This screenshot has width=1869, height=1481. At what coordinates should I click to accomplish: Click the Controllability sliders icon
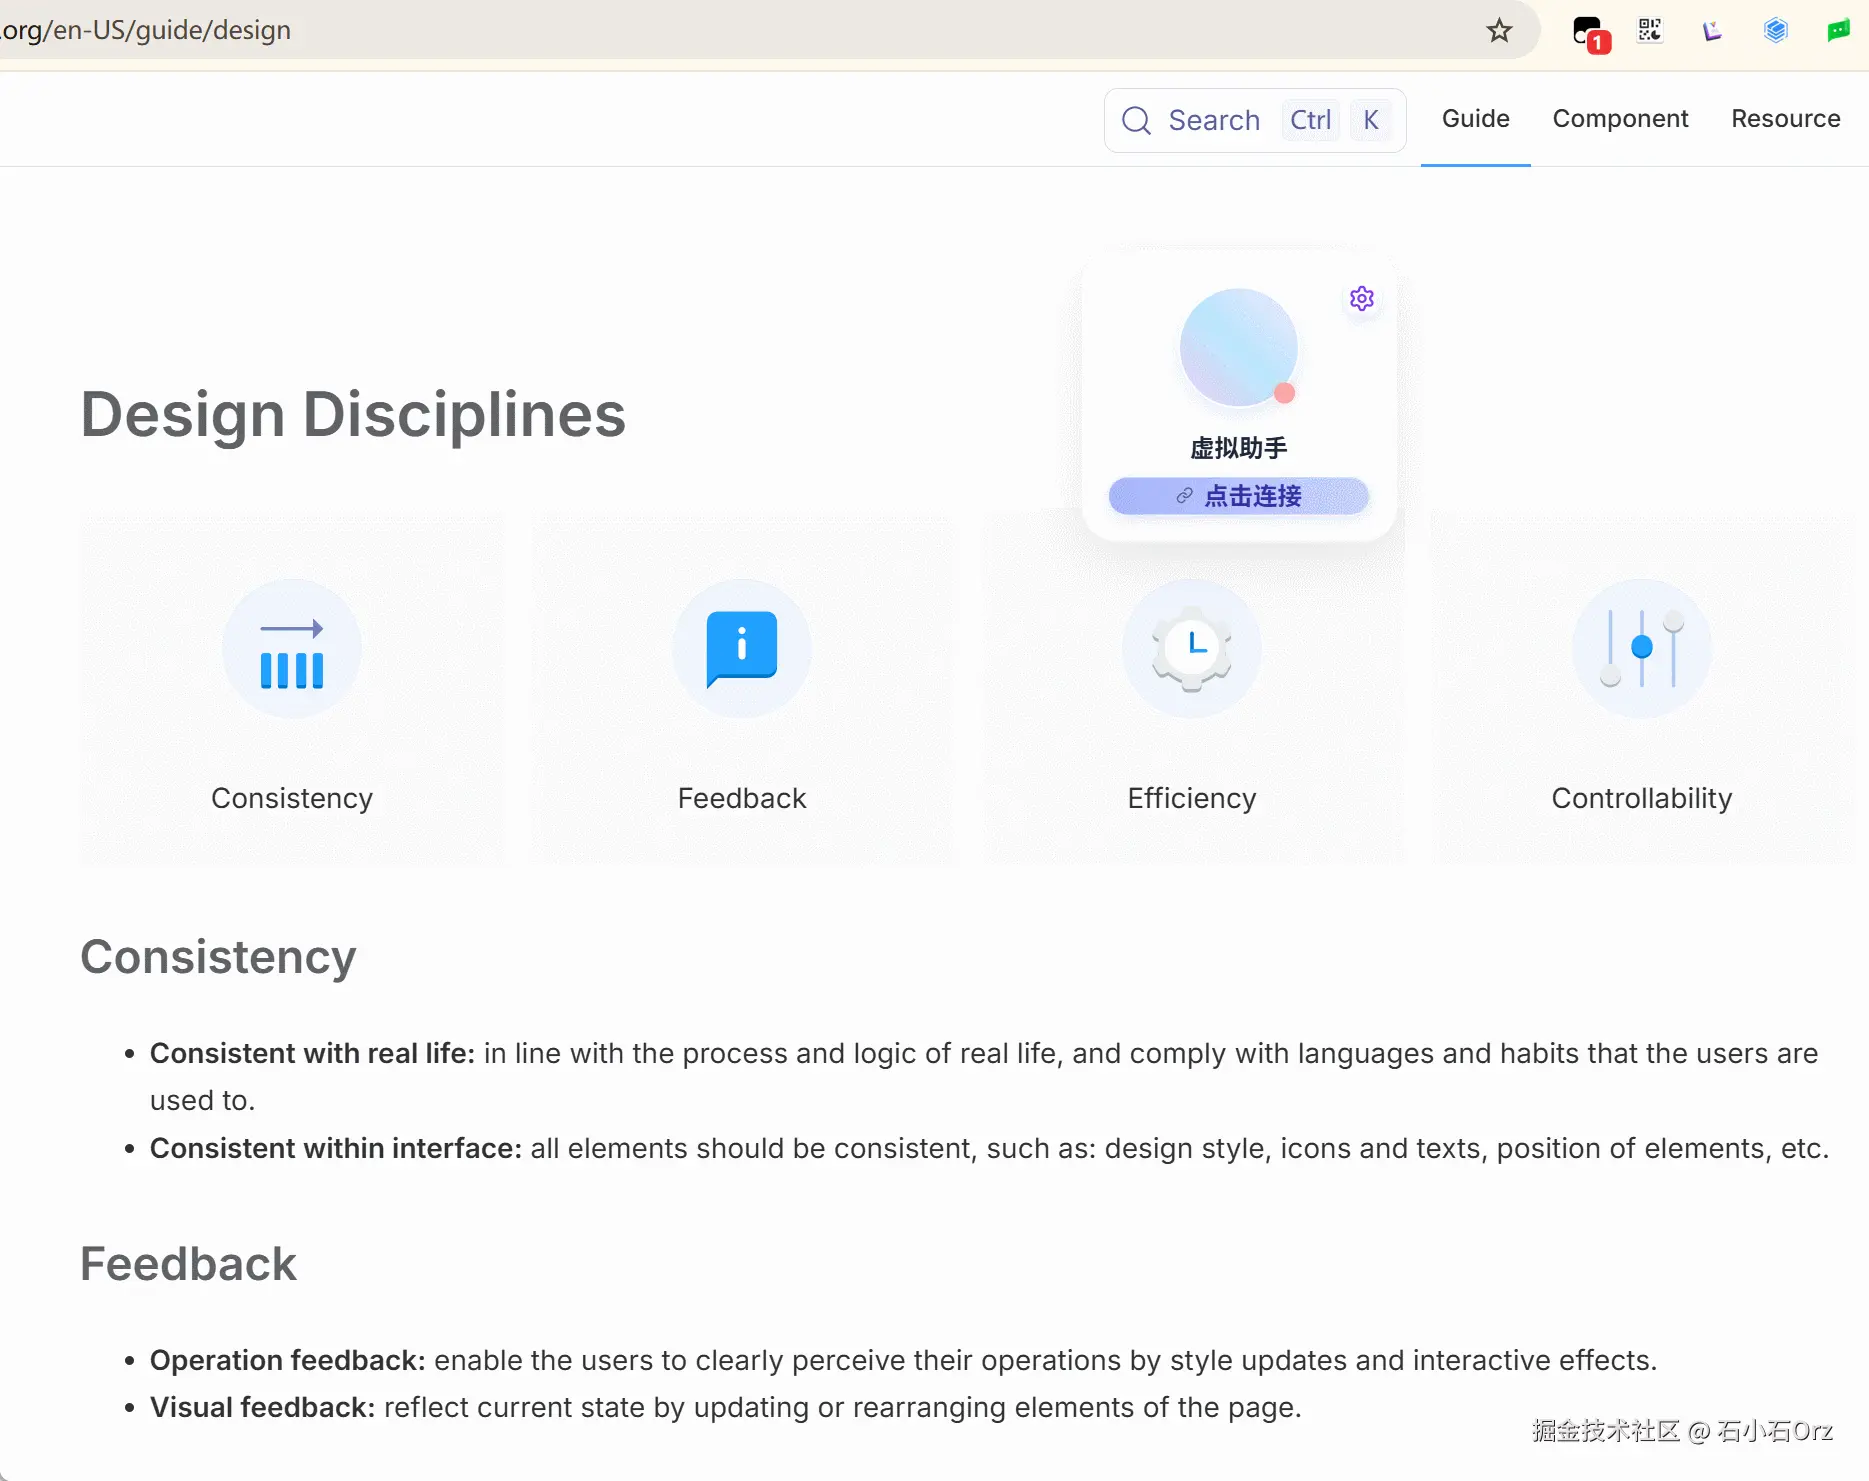(x=1641, y=648)
